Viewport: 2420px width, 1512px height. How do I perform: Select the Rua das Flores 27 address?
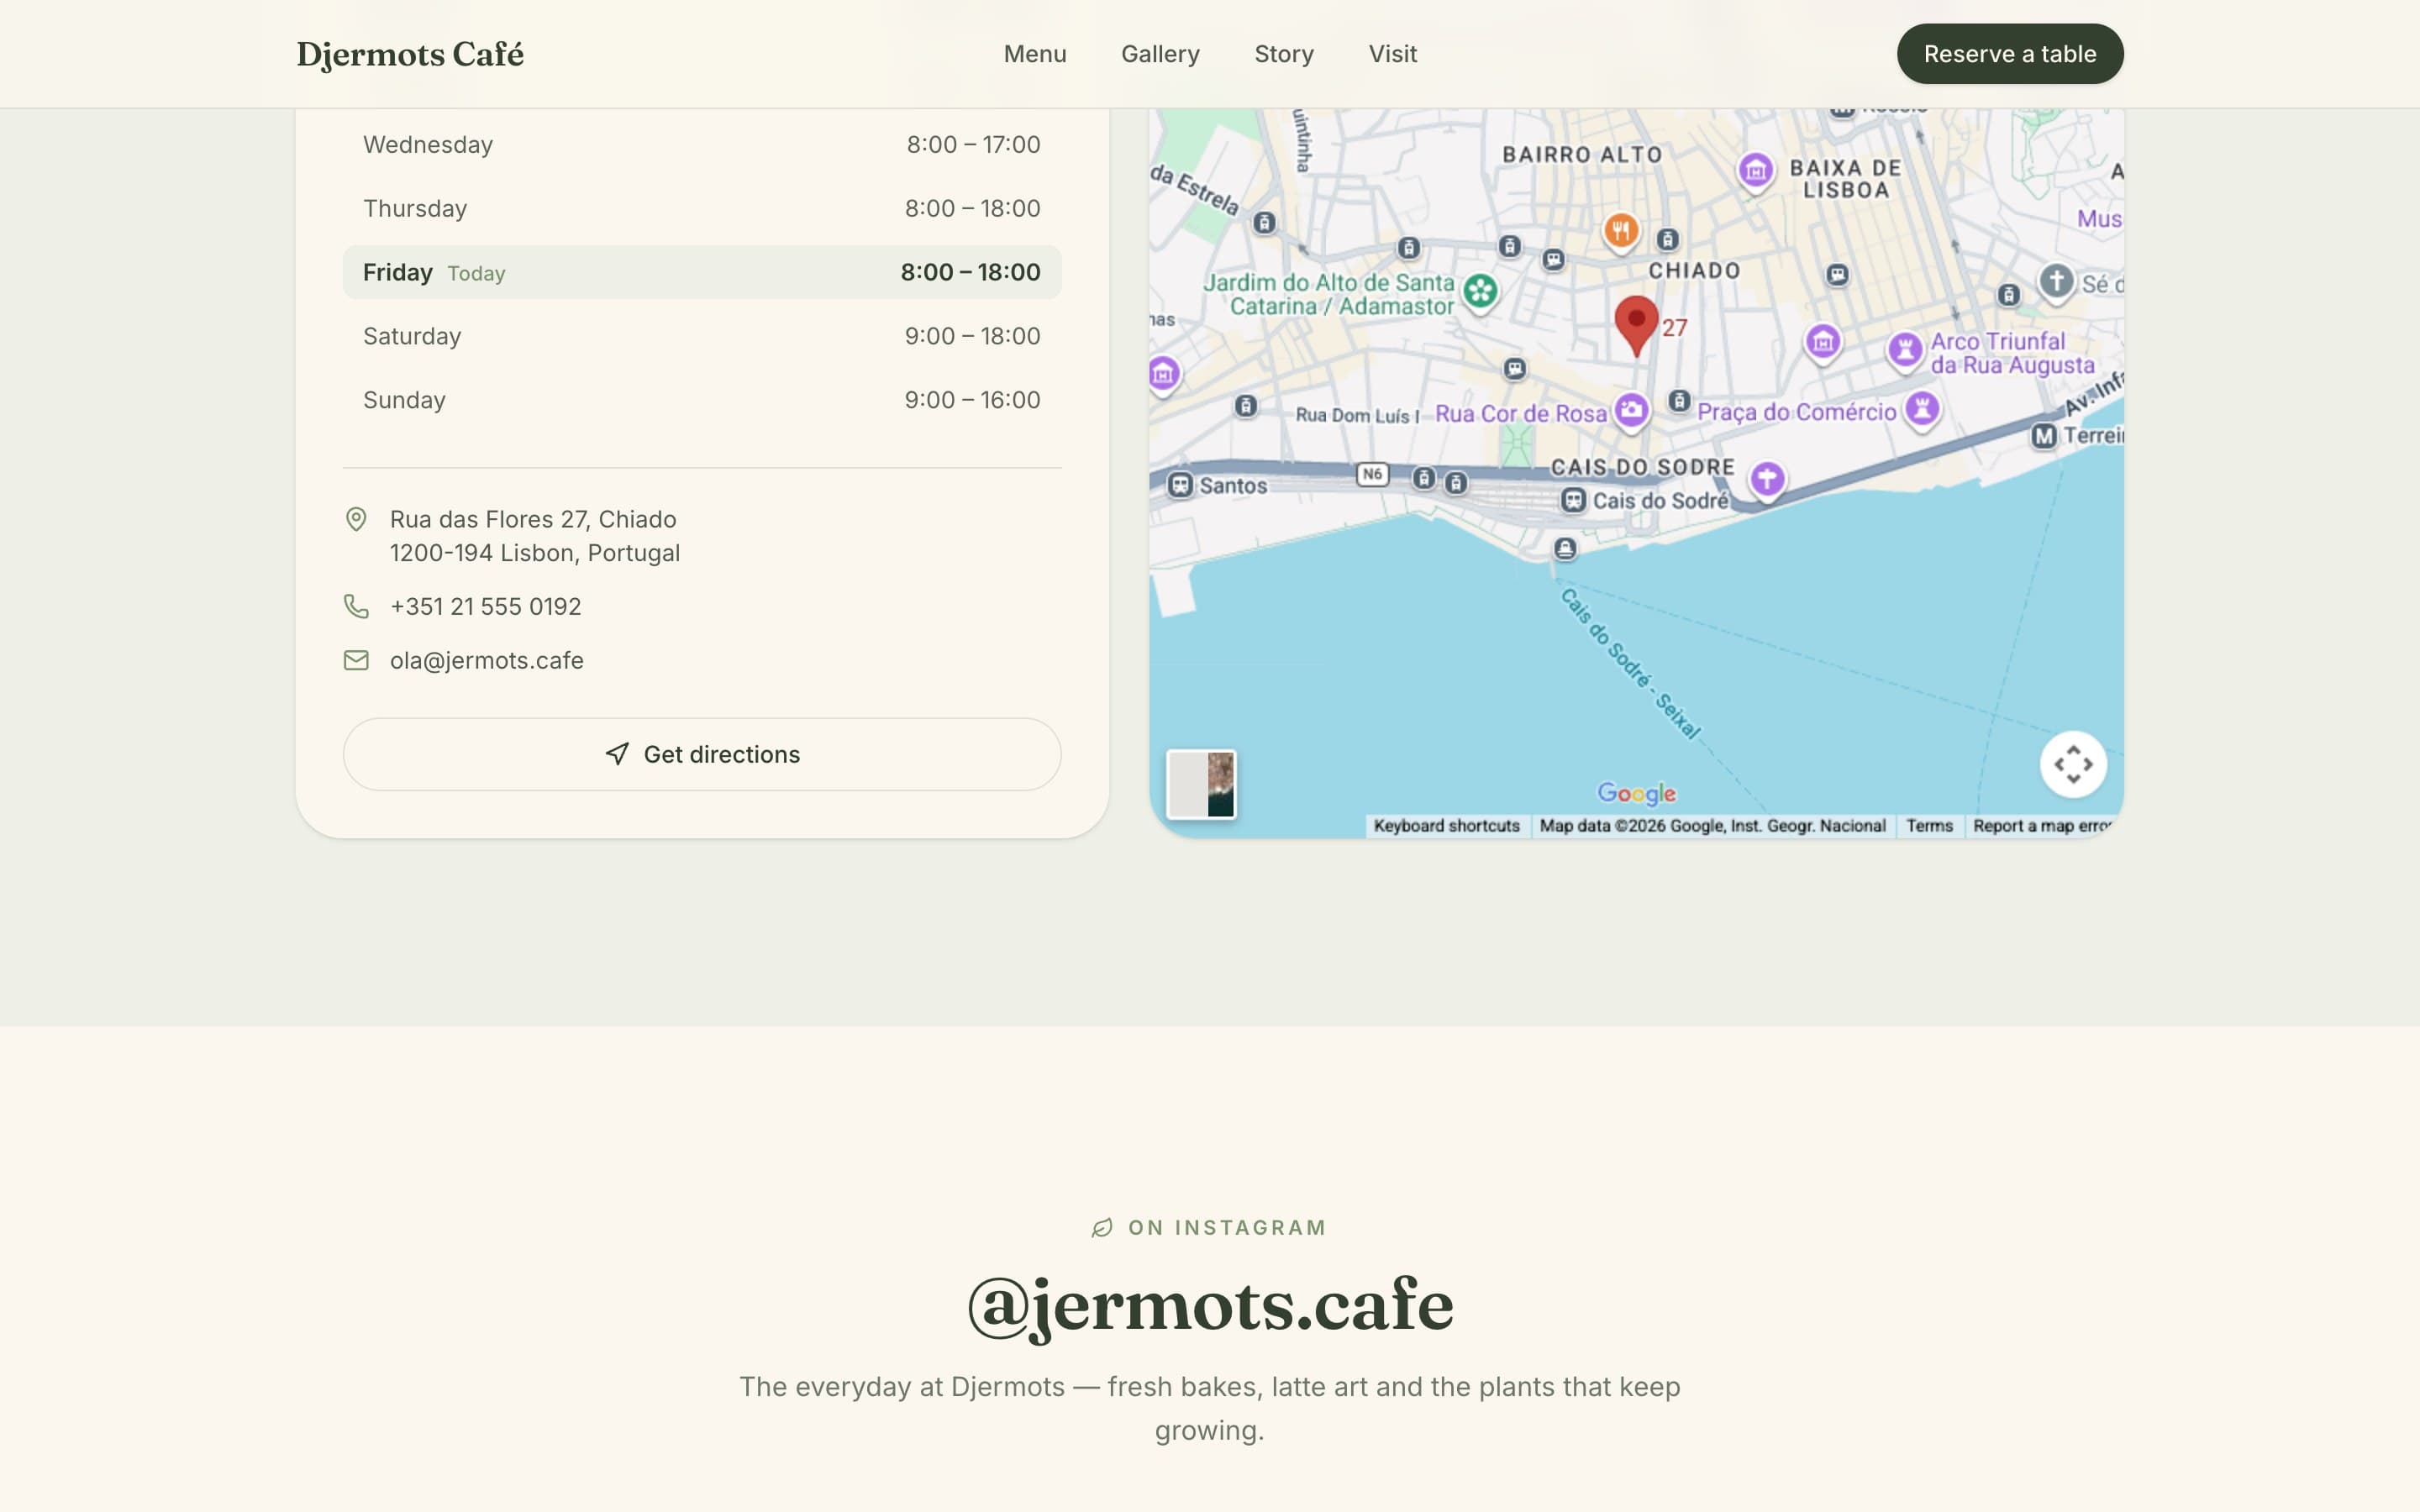(x=535, y=536)
